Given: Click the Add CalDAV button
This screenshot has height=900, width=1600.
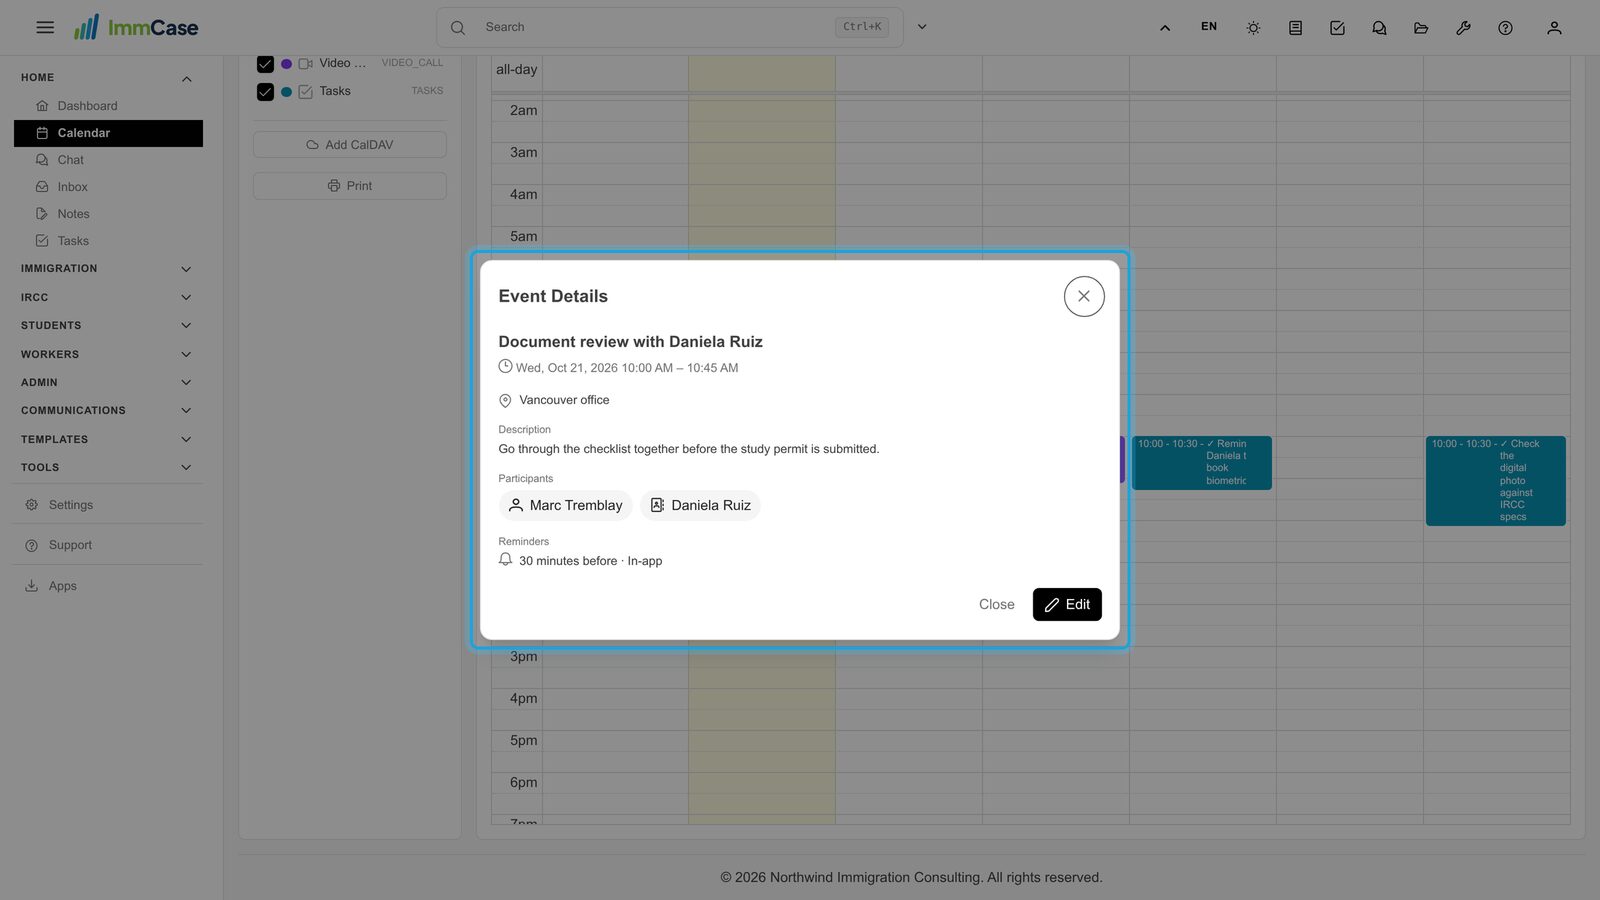Looking at the screenshot, I should pyautogui.click(x=350, y=145).
